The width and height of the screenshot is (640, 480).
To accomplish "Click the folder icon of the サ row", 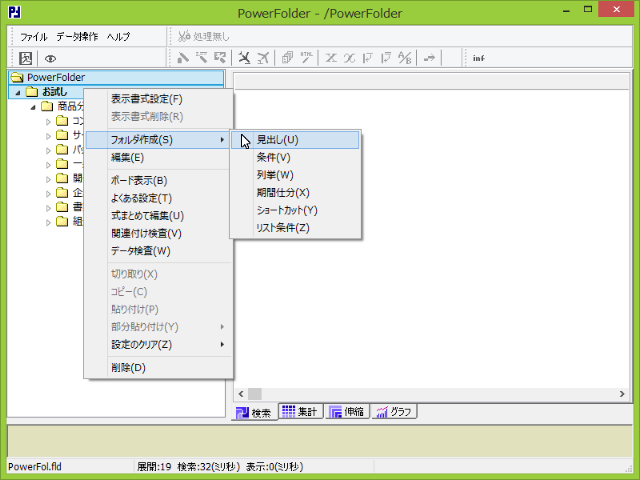I will pos(62,135).
